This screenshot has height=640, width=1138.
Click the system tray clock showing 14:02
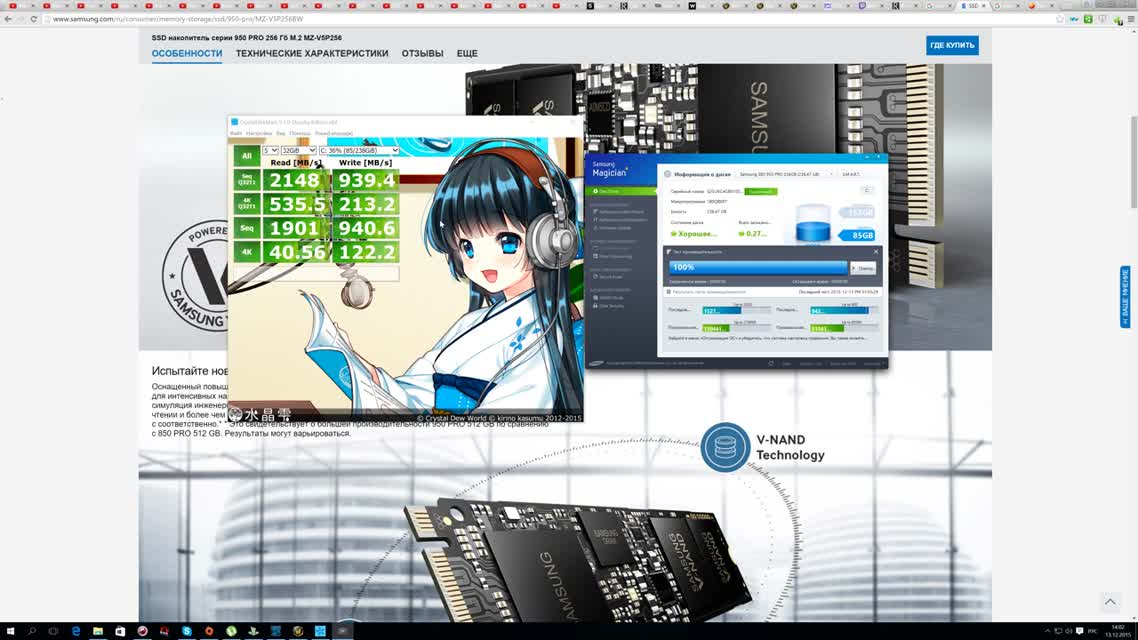point(1118,631)
